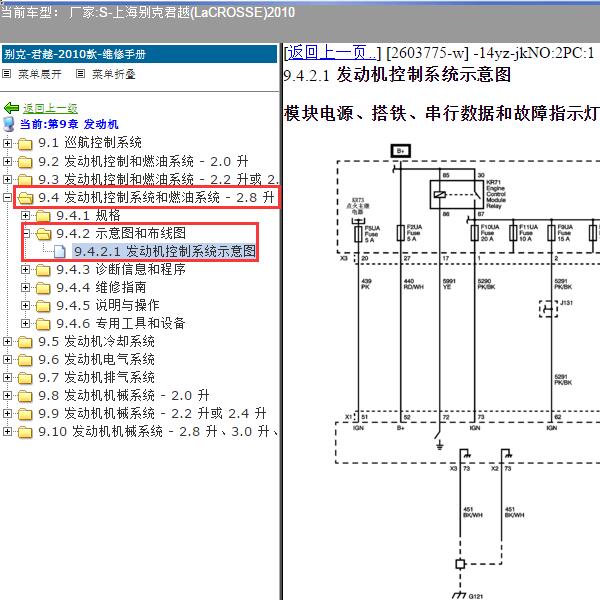Click folder icon for 9.5 发动机冷却系统
This screenshot has height=600, width=600.
pyautogui.click(x=25, y=342)
